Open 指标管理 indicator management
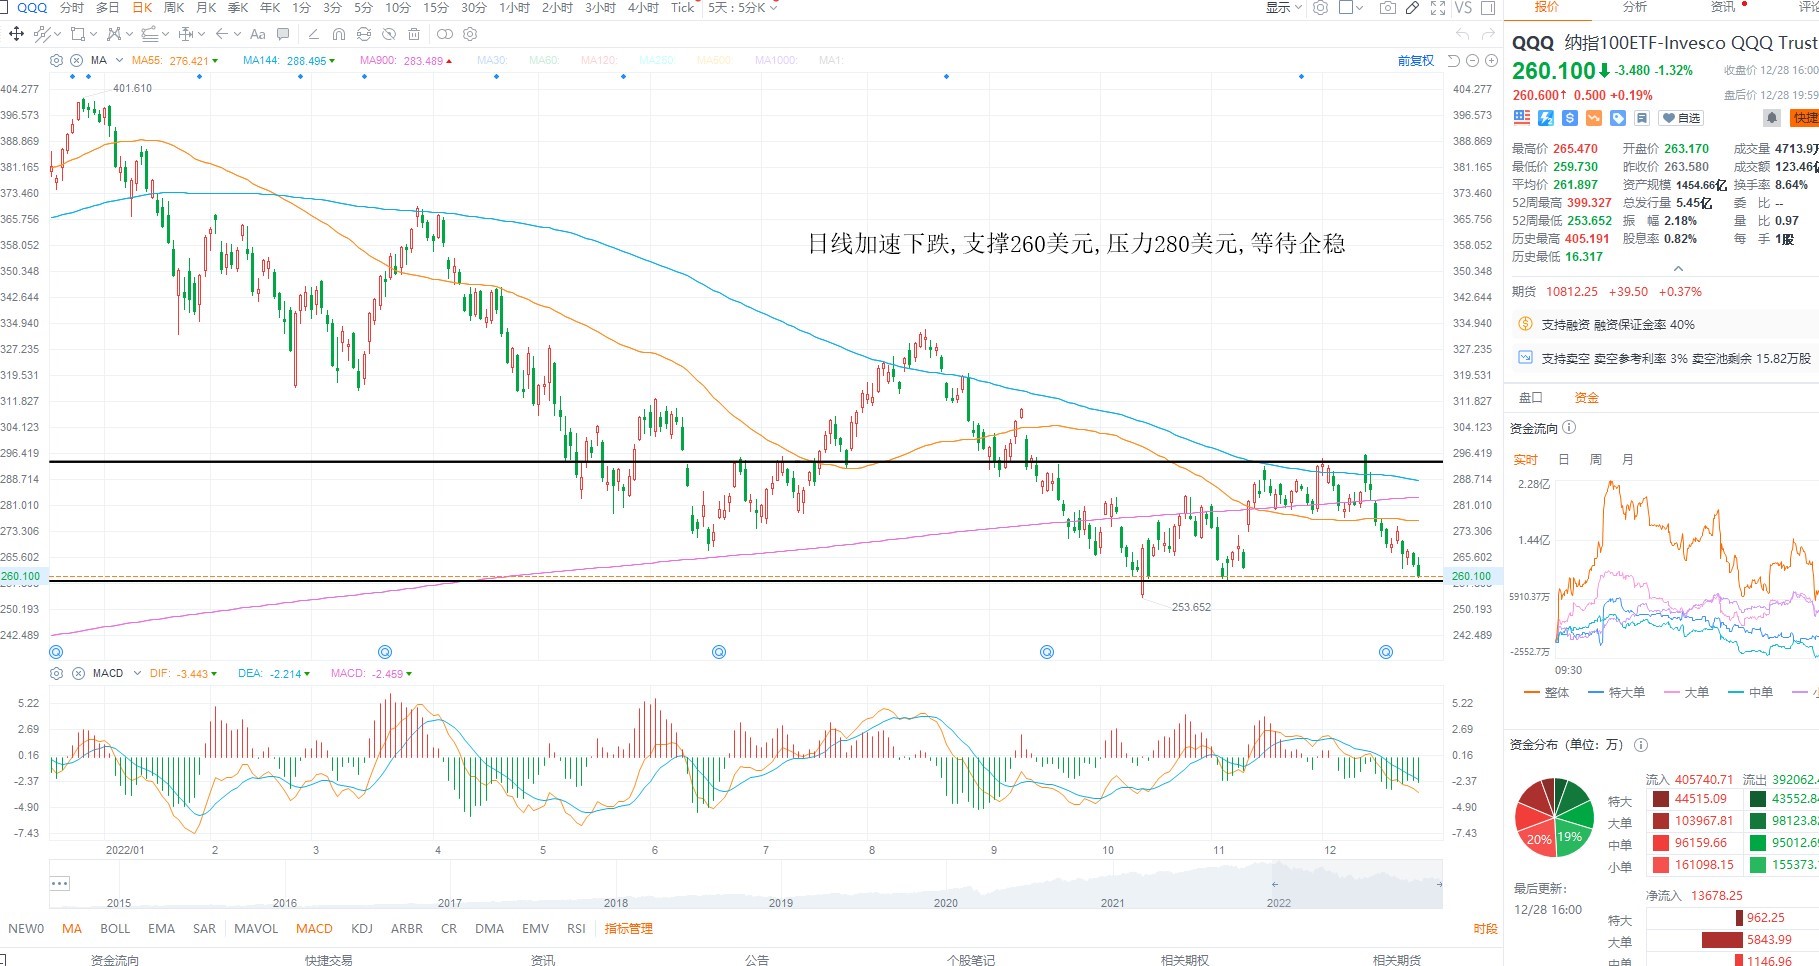 [x=628, y=929]
